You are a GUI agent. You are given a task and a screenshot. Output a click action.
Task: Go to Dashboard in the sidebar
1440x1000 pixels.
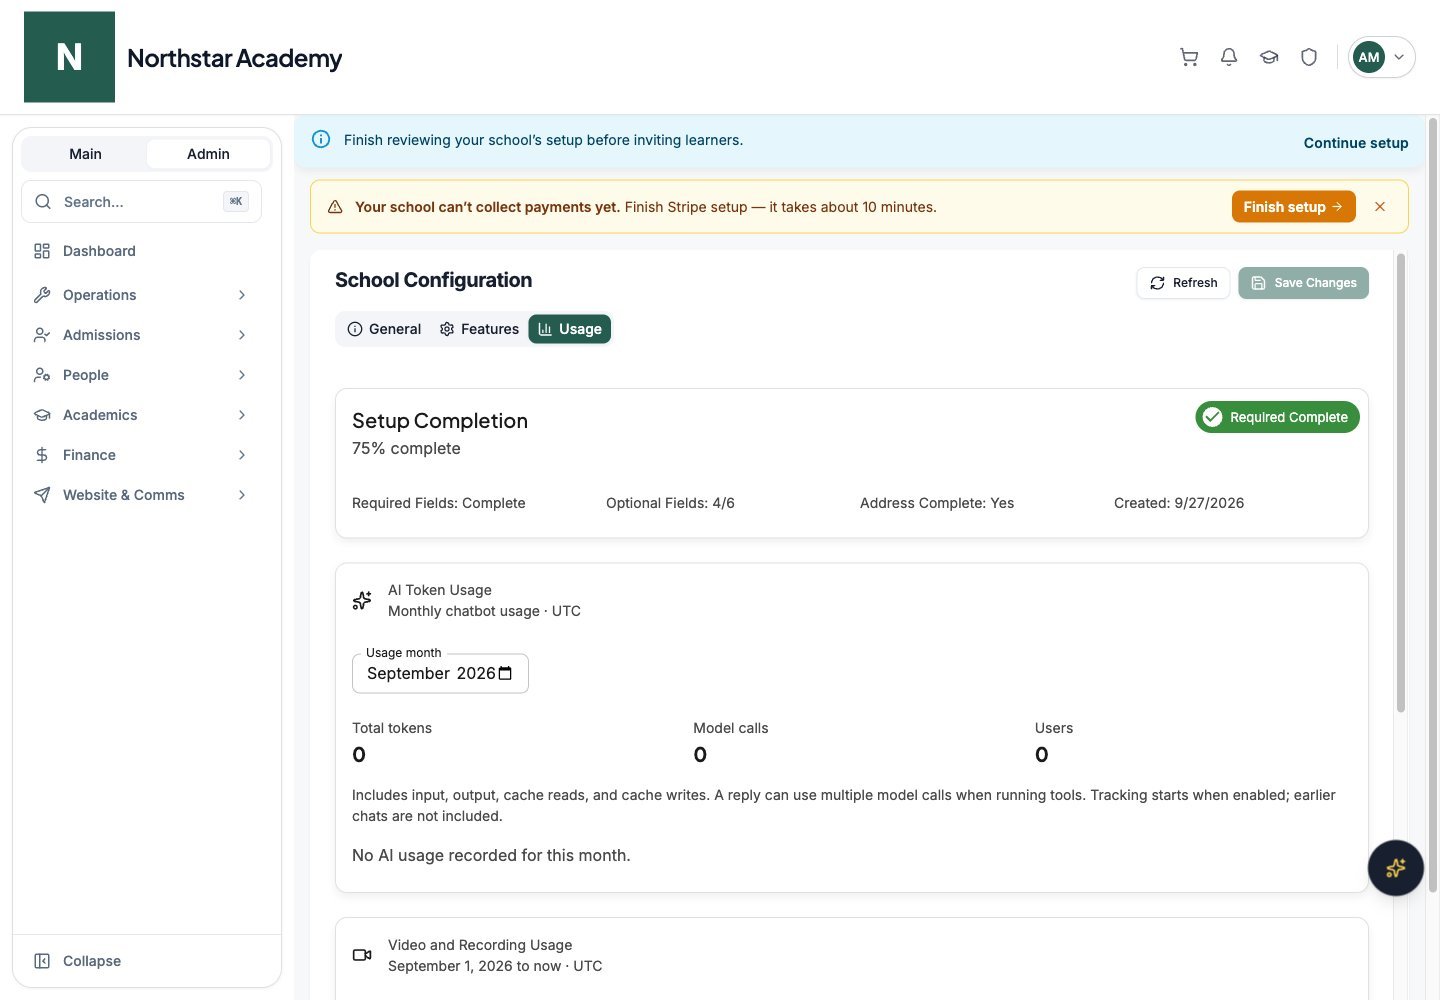(141, 251)
